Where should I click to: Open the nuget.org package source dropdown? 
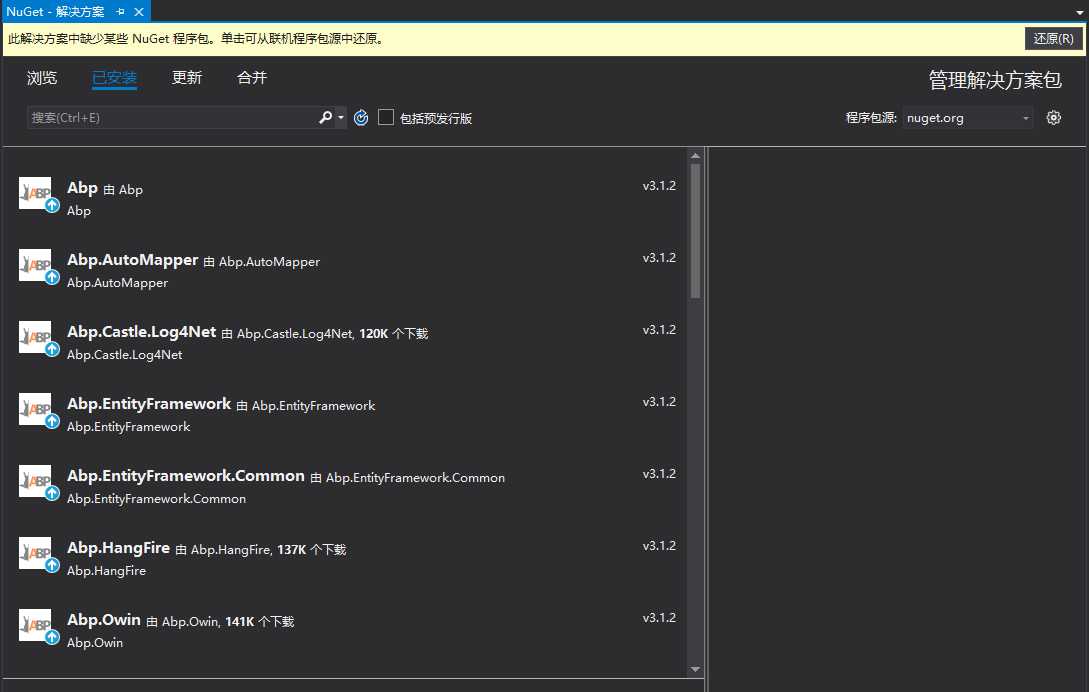pyautogui.click(x=967, y=118)
